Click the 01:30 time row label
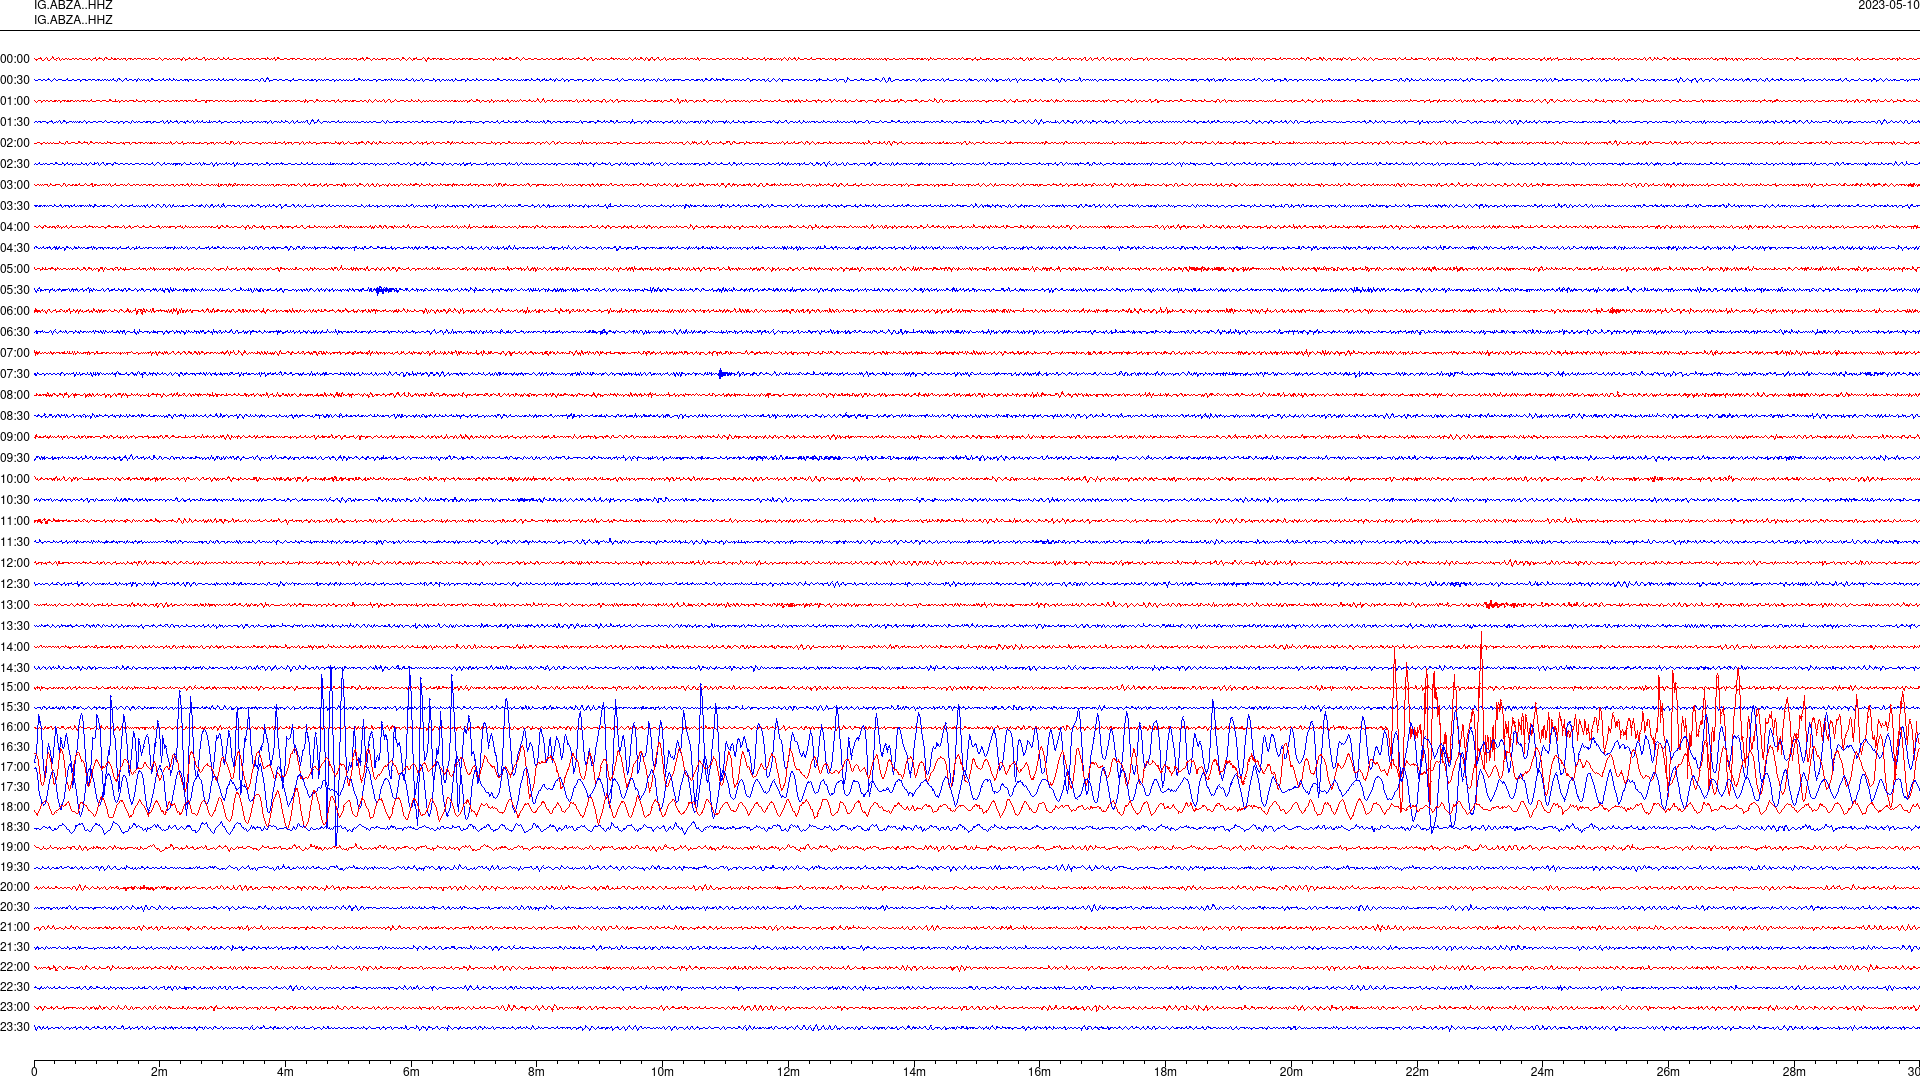 (15, 122)
